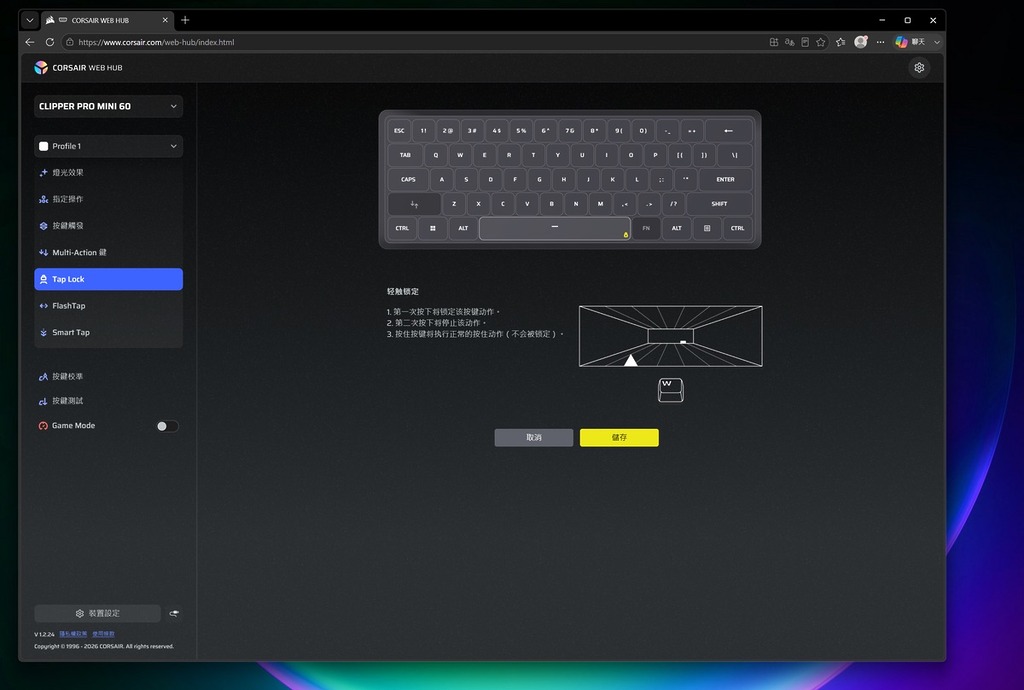The height and width of the screenshot is (690, 1024).
Task: Click the V1.2.24 version text
Action: (44, 635)
